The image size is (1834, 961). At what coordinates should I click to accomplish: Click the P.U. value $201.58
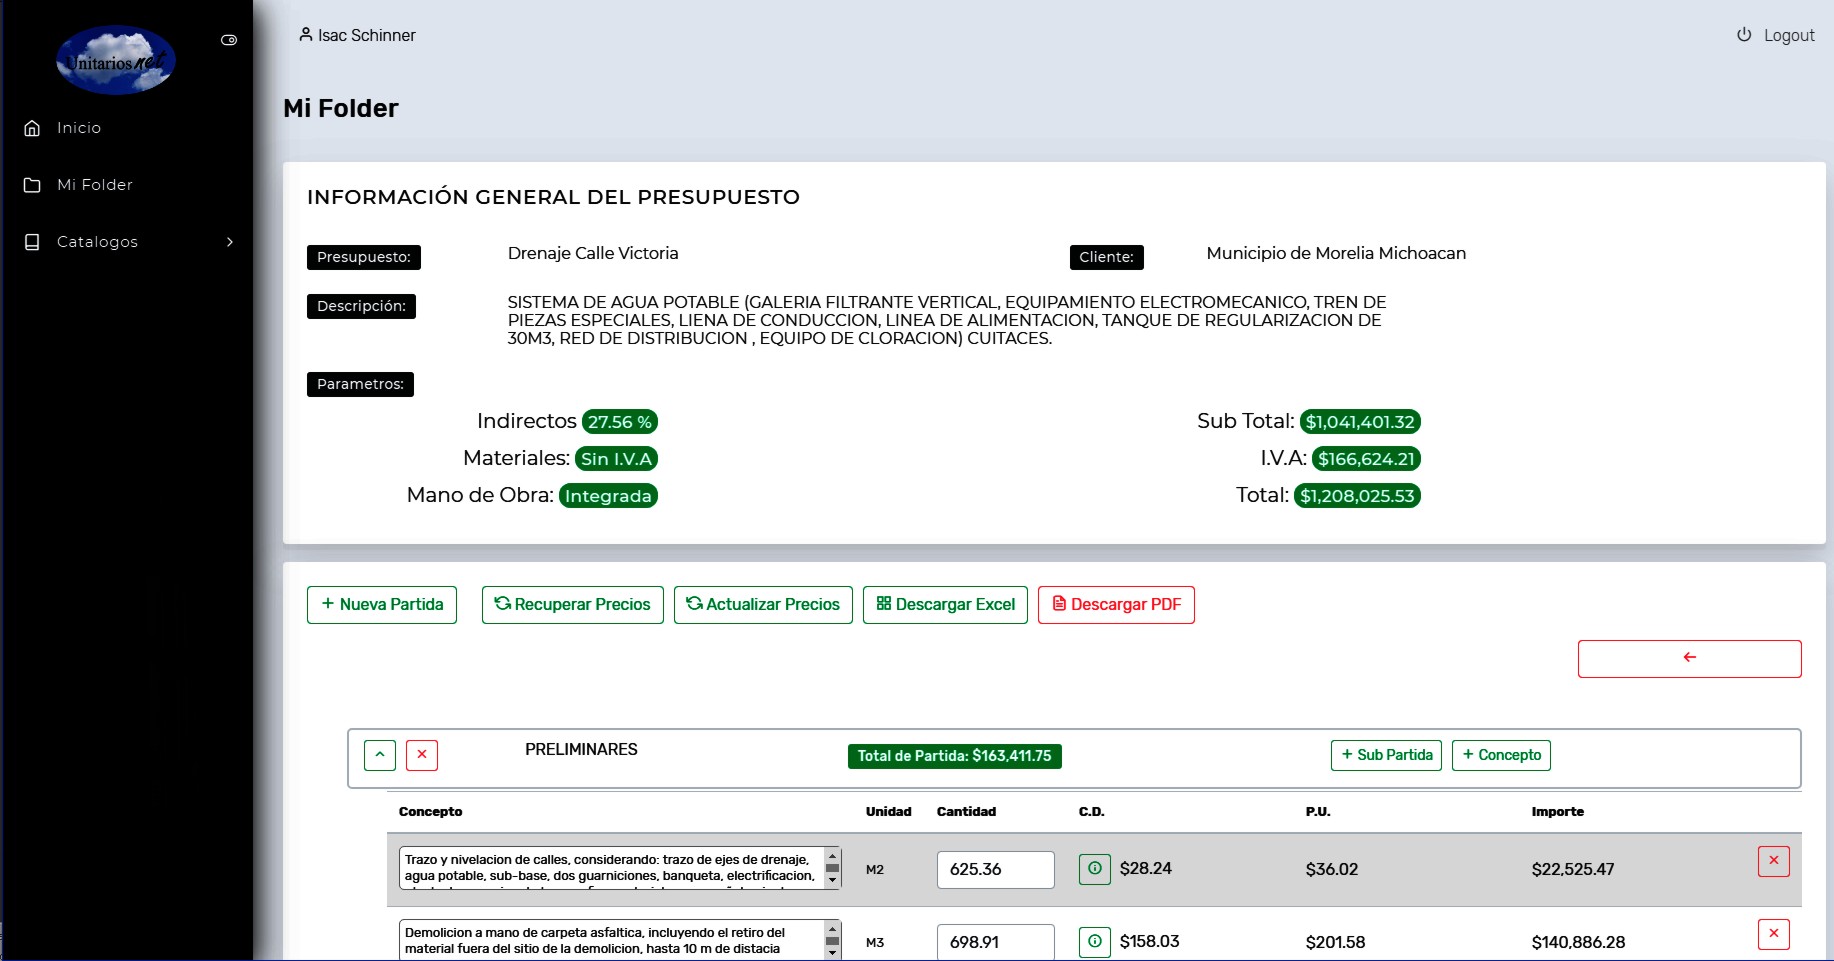(x=1335, y=942)
